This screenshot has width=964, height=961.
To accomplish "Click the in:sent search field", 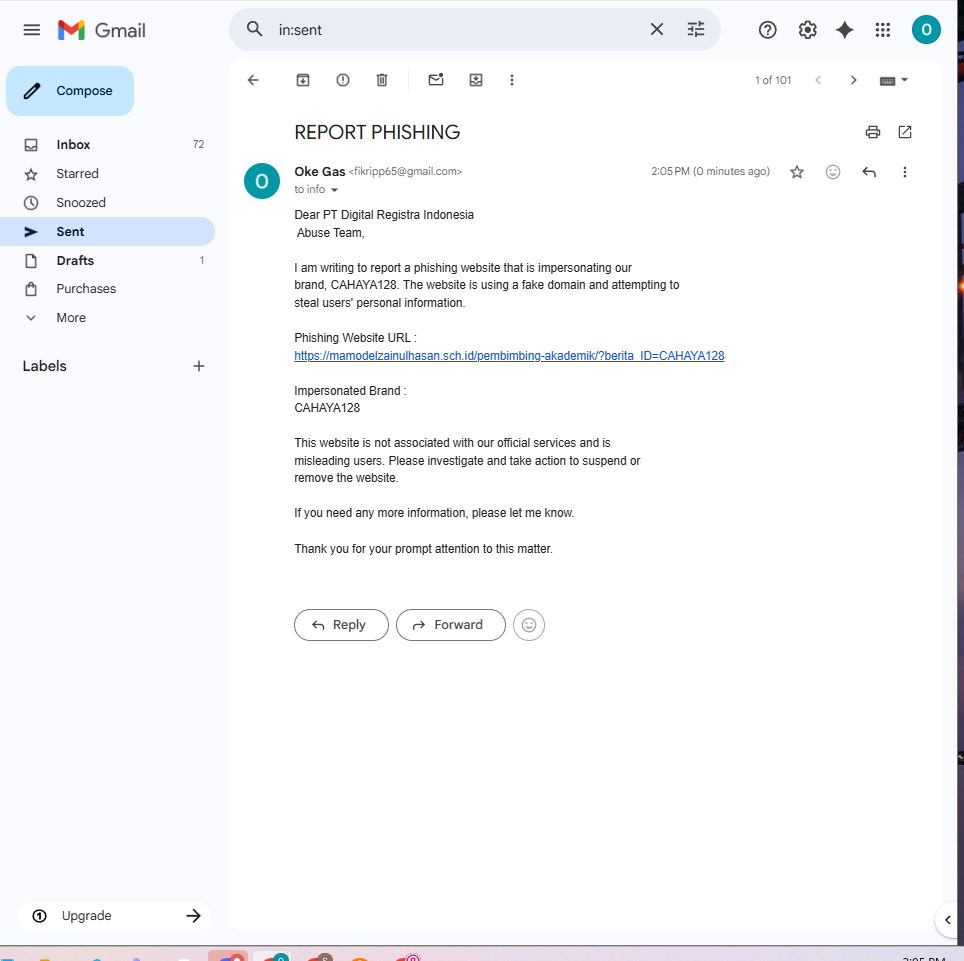I will point(458,30).
